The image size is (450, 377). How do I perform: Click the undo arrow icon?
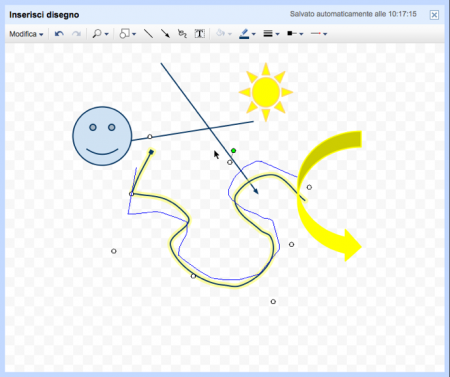pyautogui.click(x=59, y=34)
